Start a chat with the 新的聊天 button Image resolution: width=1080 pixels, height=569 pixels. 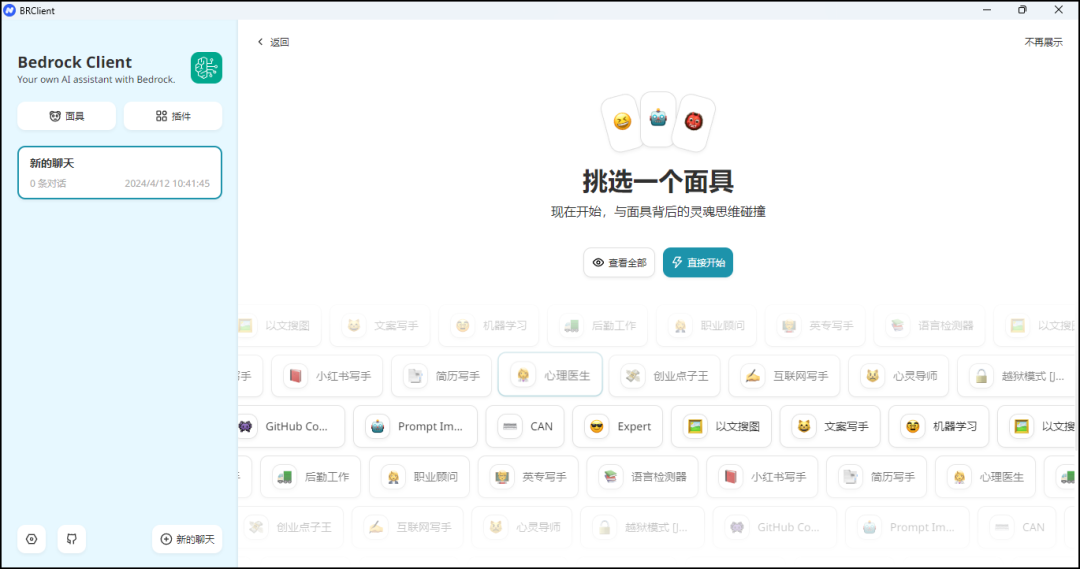187,539
